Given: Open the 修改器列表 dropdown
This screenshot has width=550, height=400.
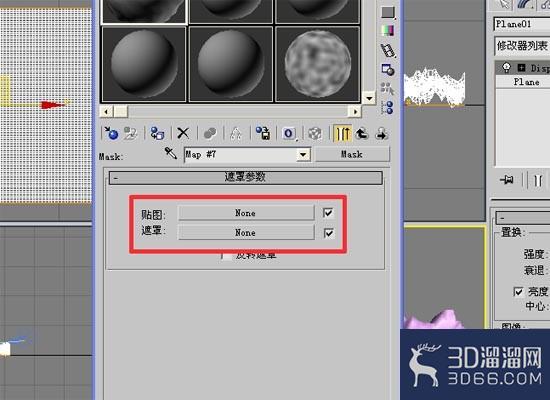Looking at the screenshot, I should (522, 46).
